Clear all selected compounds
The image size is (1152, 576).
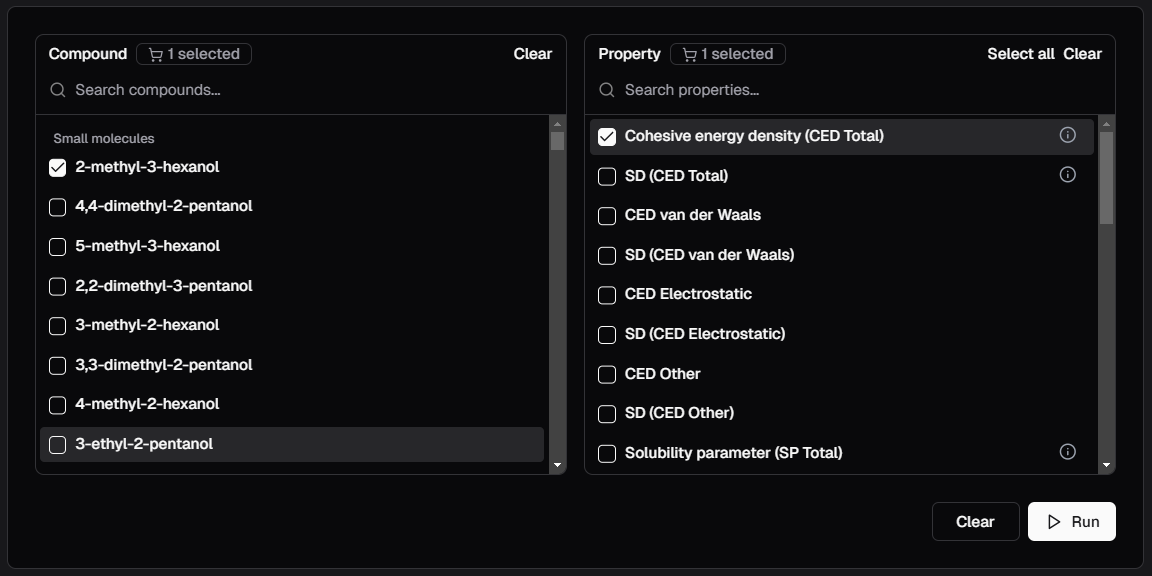click(532, 54)
